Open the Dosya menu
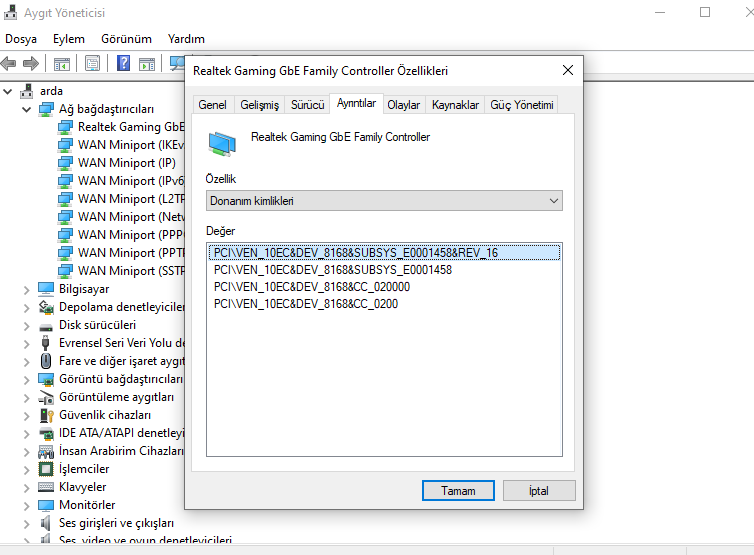The image size is (754, 555). tap(21, 39)
